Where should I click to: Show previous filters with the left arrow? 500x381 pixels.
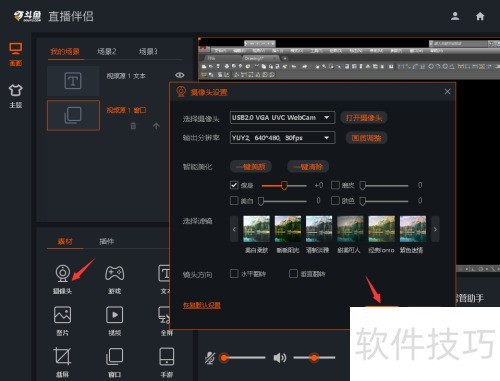point(234,229)
